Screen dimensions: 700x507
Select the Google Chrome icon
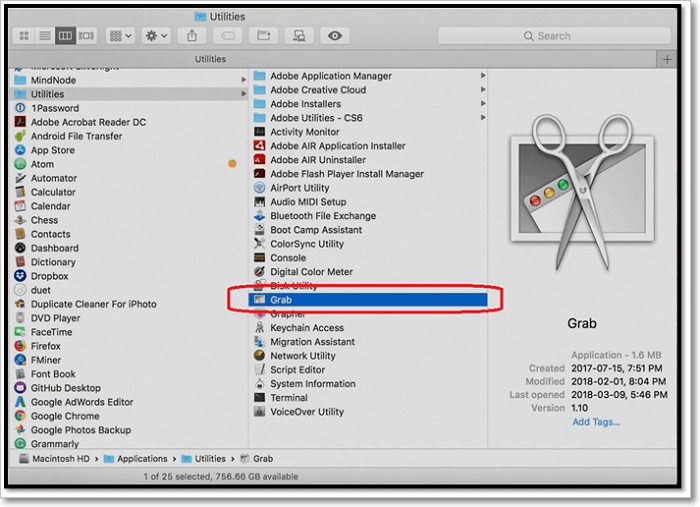[20, 416]
